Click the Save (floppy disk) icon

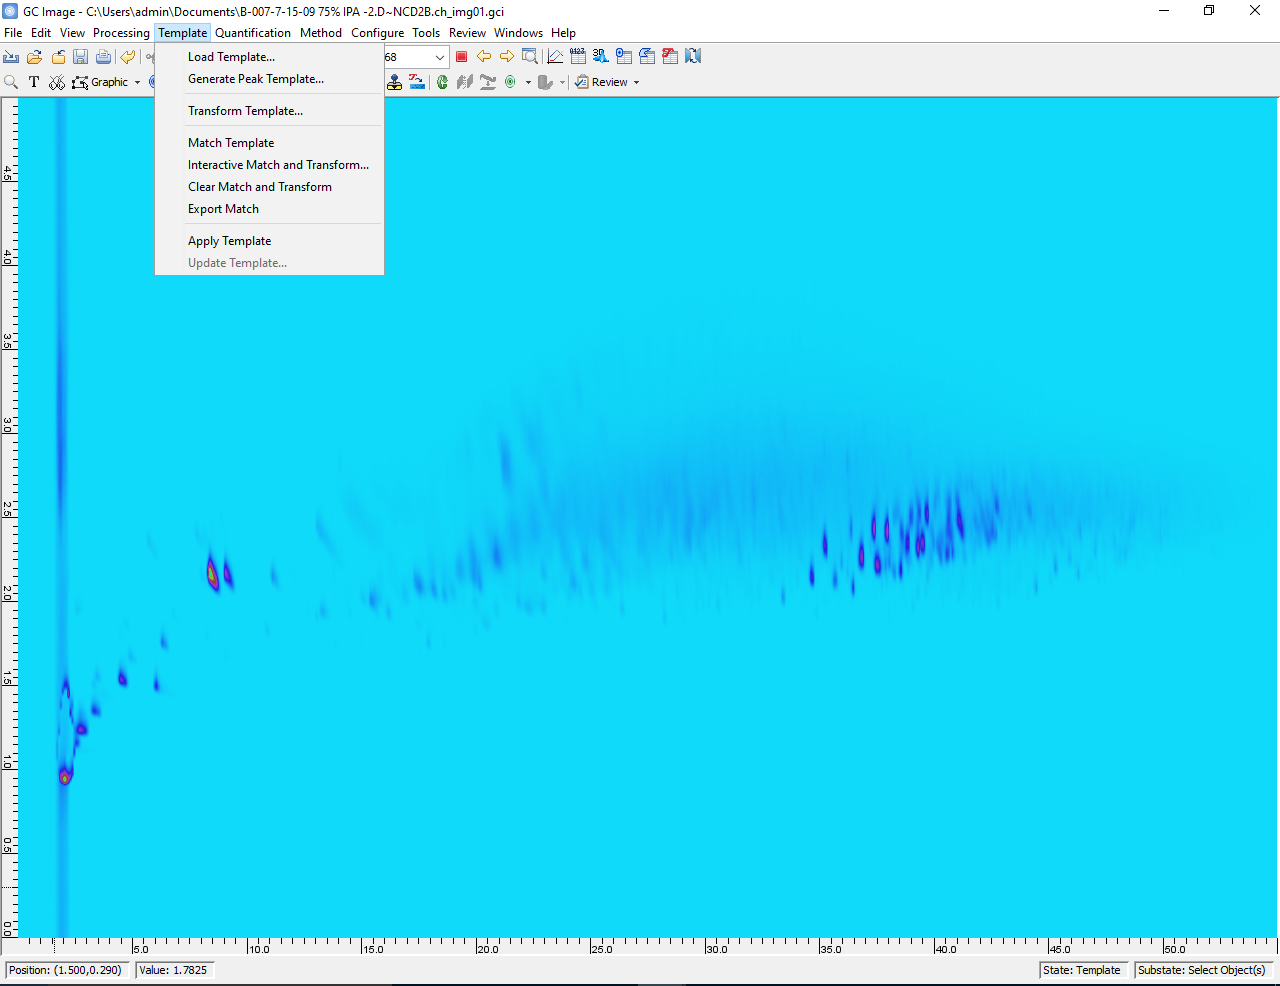[x=81, y=57]
